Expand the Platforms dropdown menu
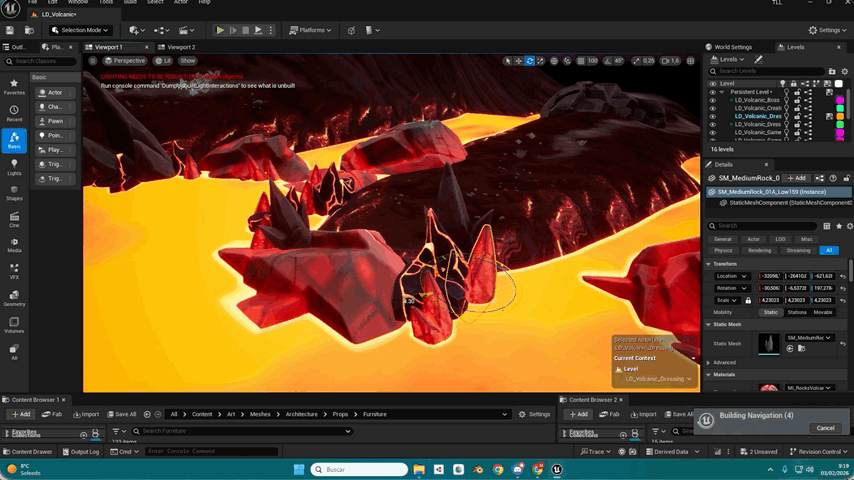This screenshot has width=854, height=480. (x=310, y=30)
